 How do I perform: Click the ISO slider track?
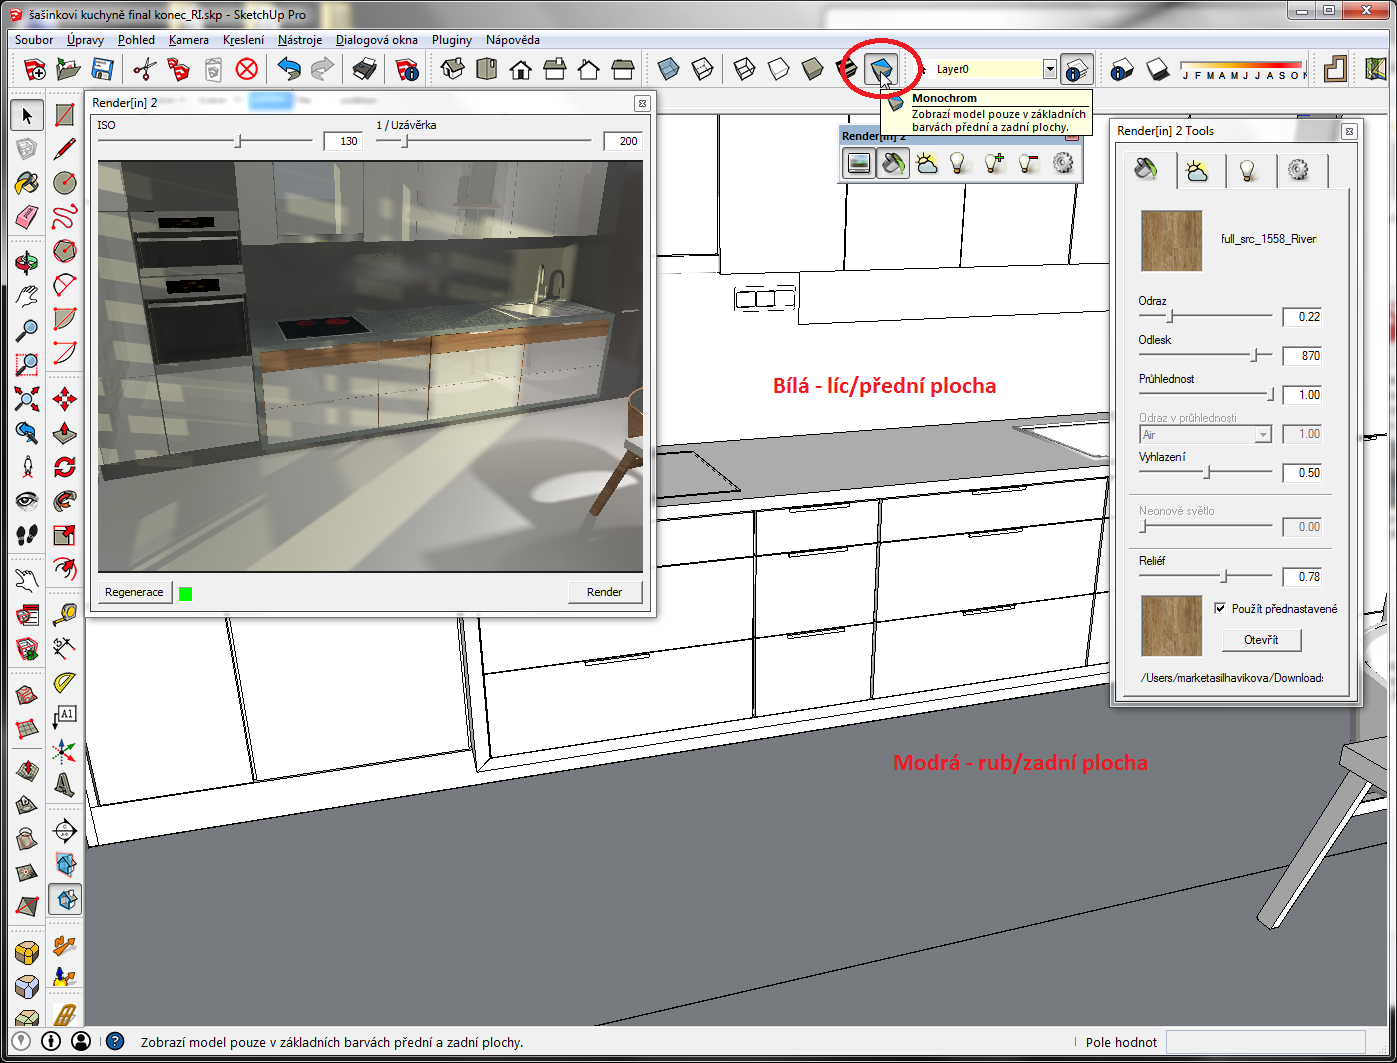(x=205, y=141)
